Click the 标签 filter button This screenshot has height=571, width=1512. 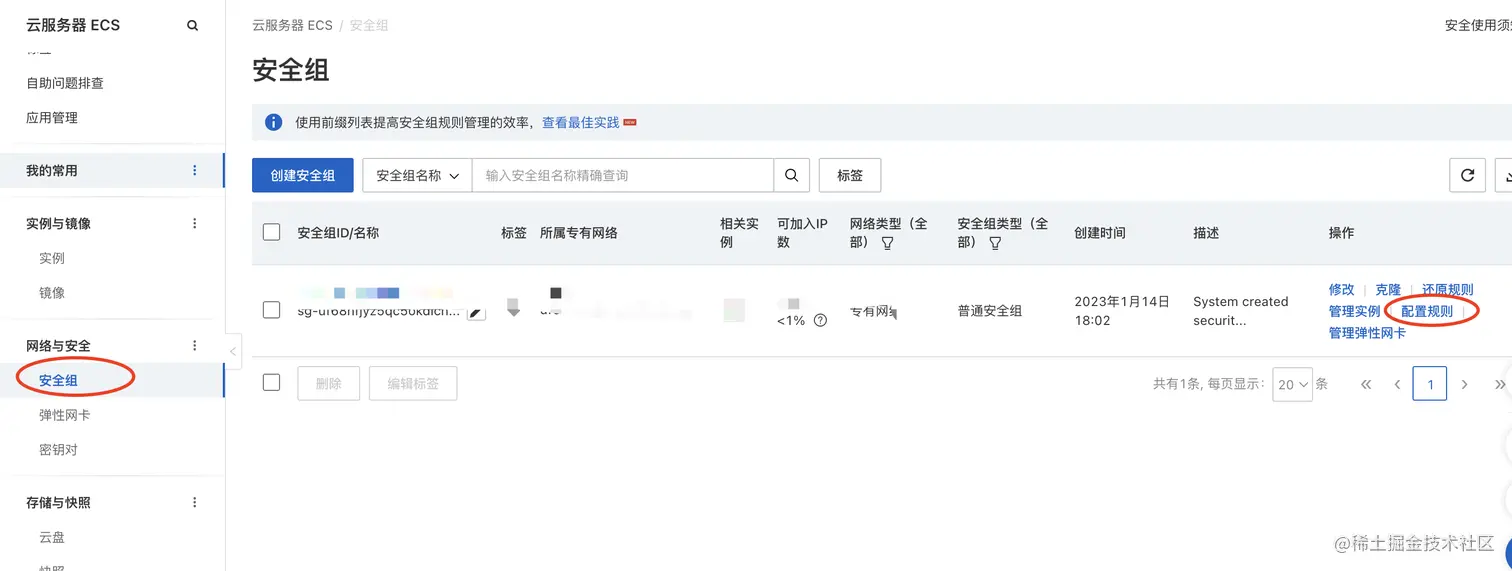coord(850,175)
